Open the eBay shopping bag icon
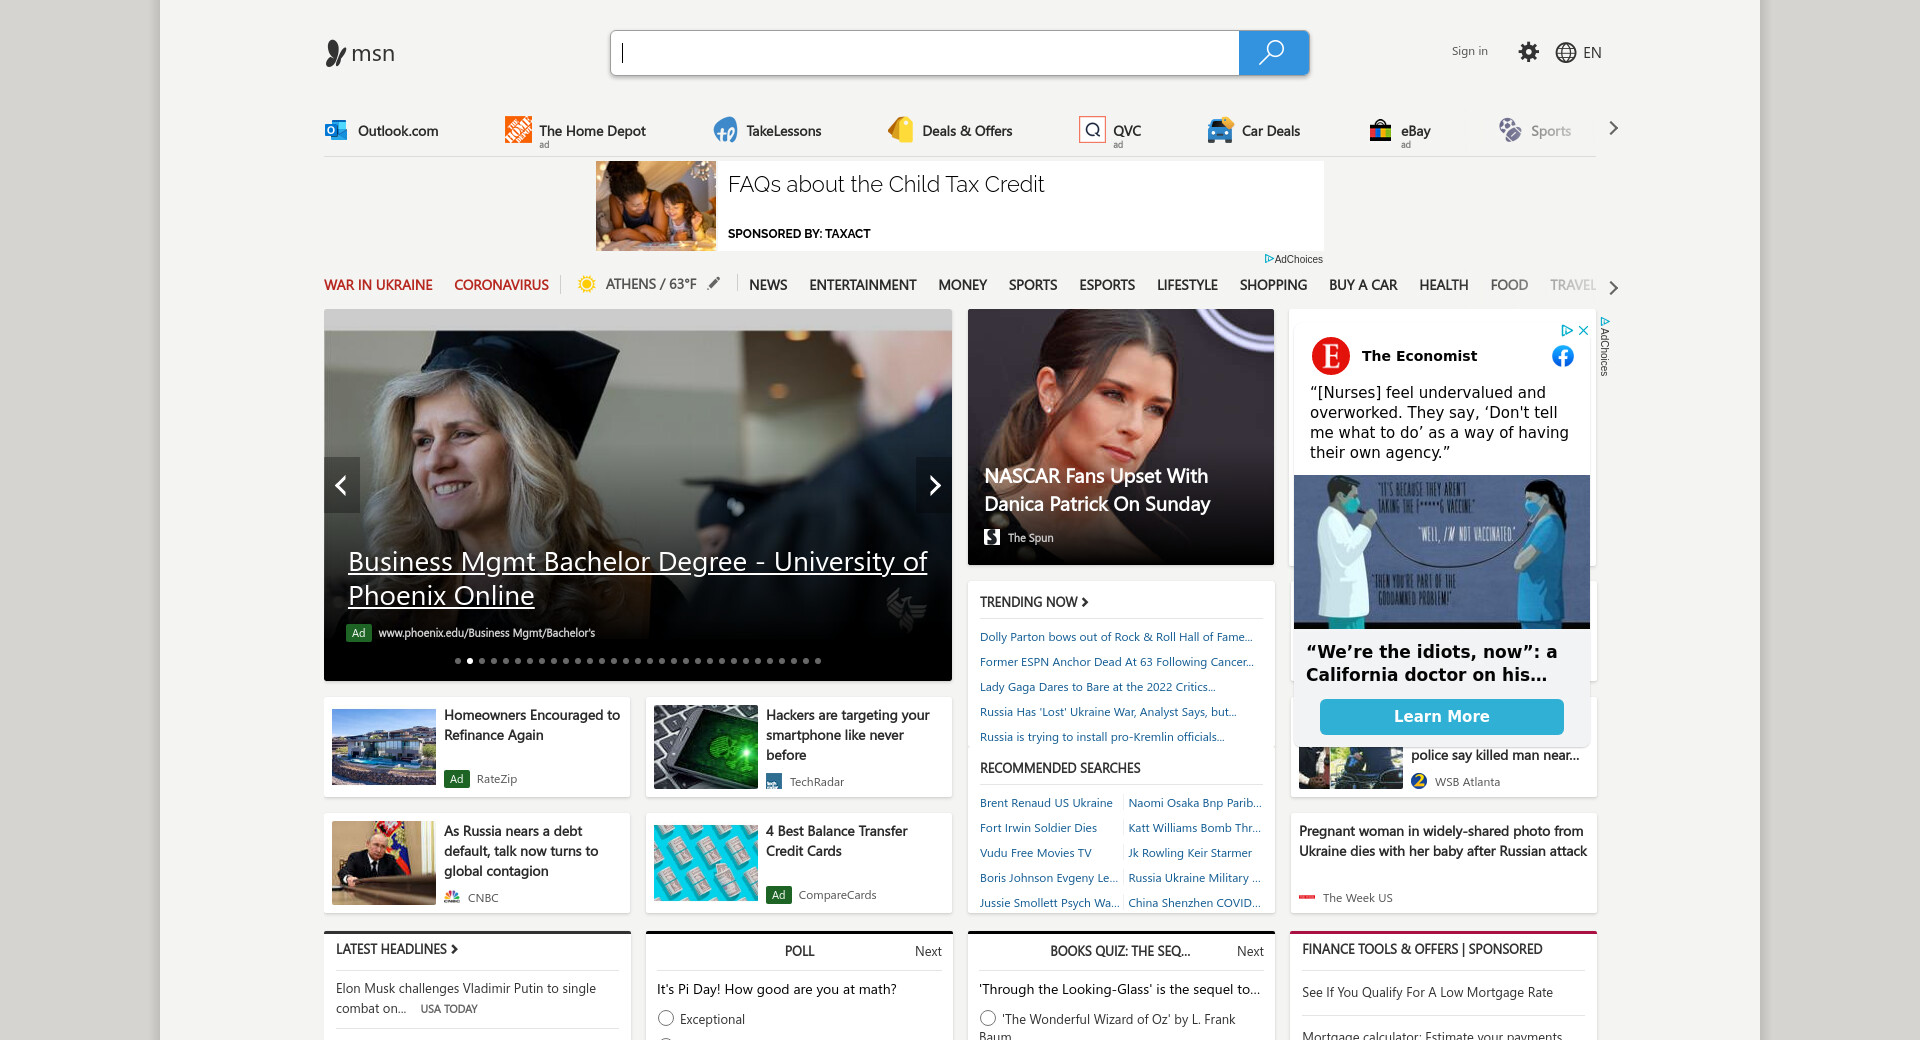This screenshot has height=1040, width=1920. pyautogui.click(x=1380, y=130)
